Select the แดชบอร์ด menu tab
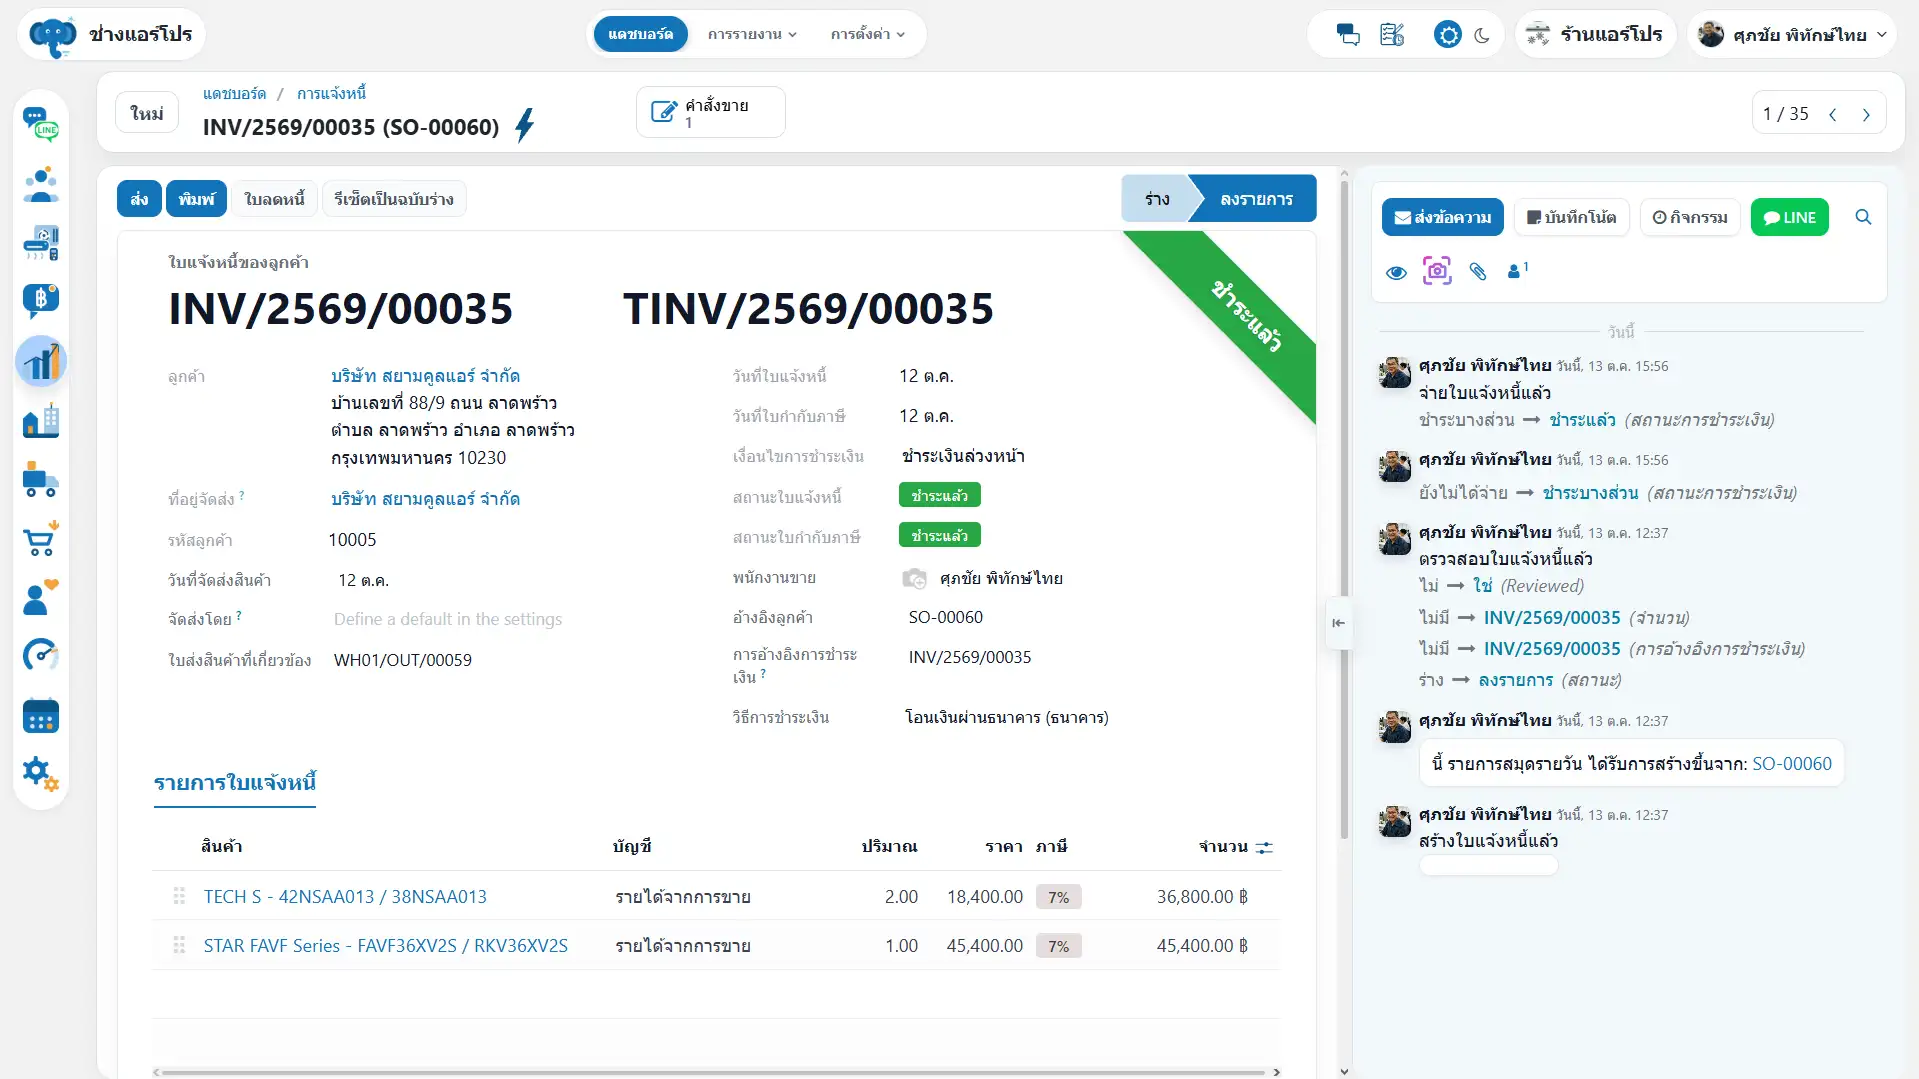The width and height of the screenshot is (1919, 1079). tap(640, 34)
